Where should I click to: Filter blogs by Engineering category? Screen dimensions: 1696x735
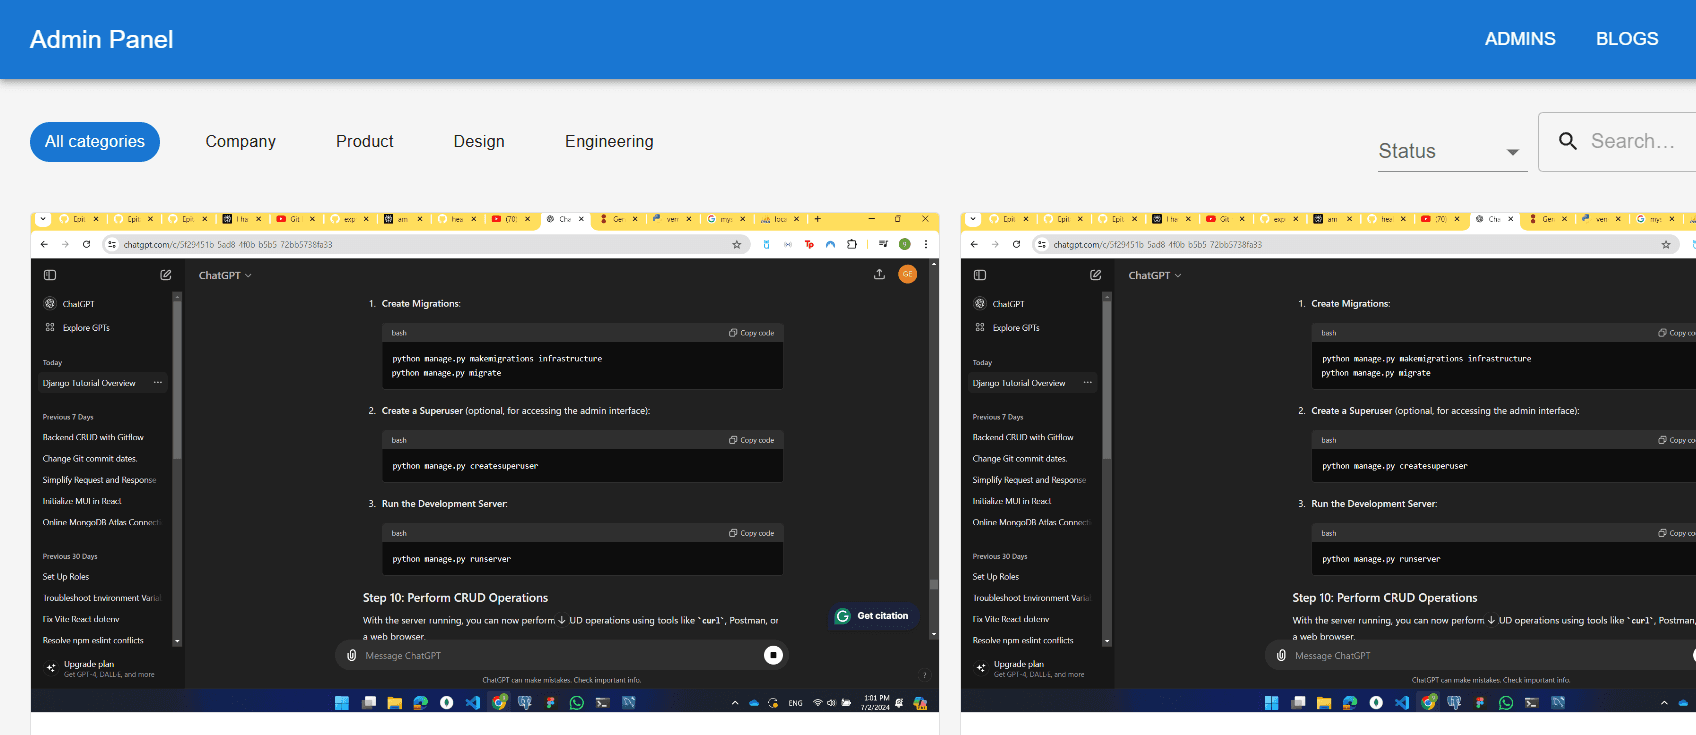click(609, 142)
